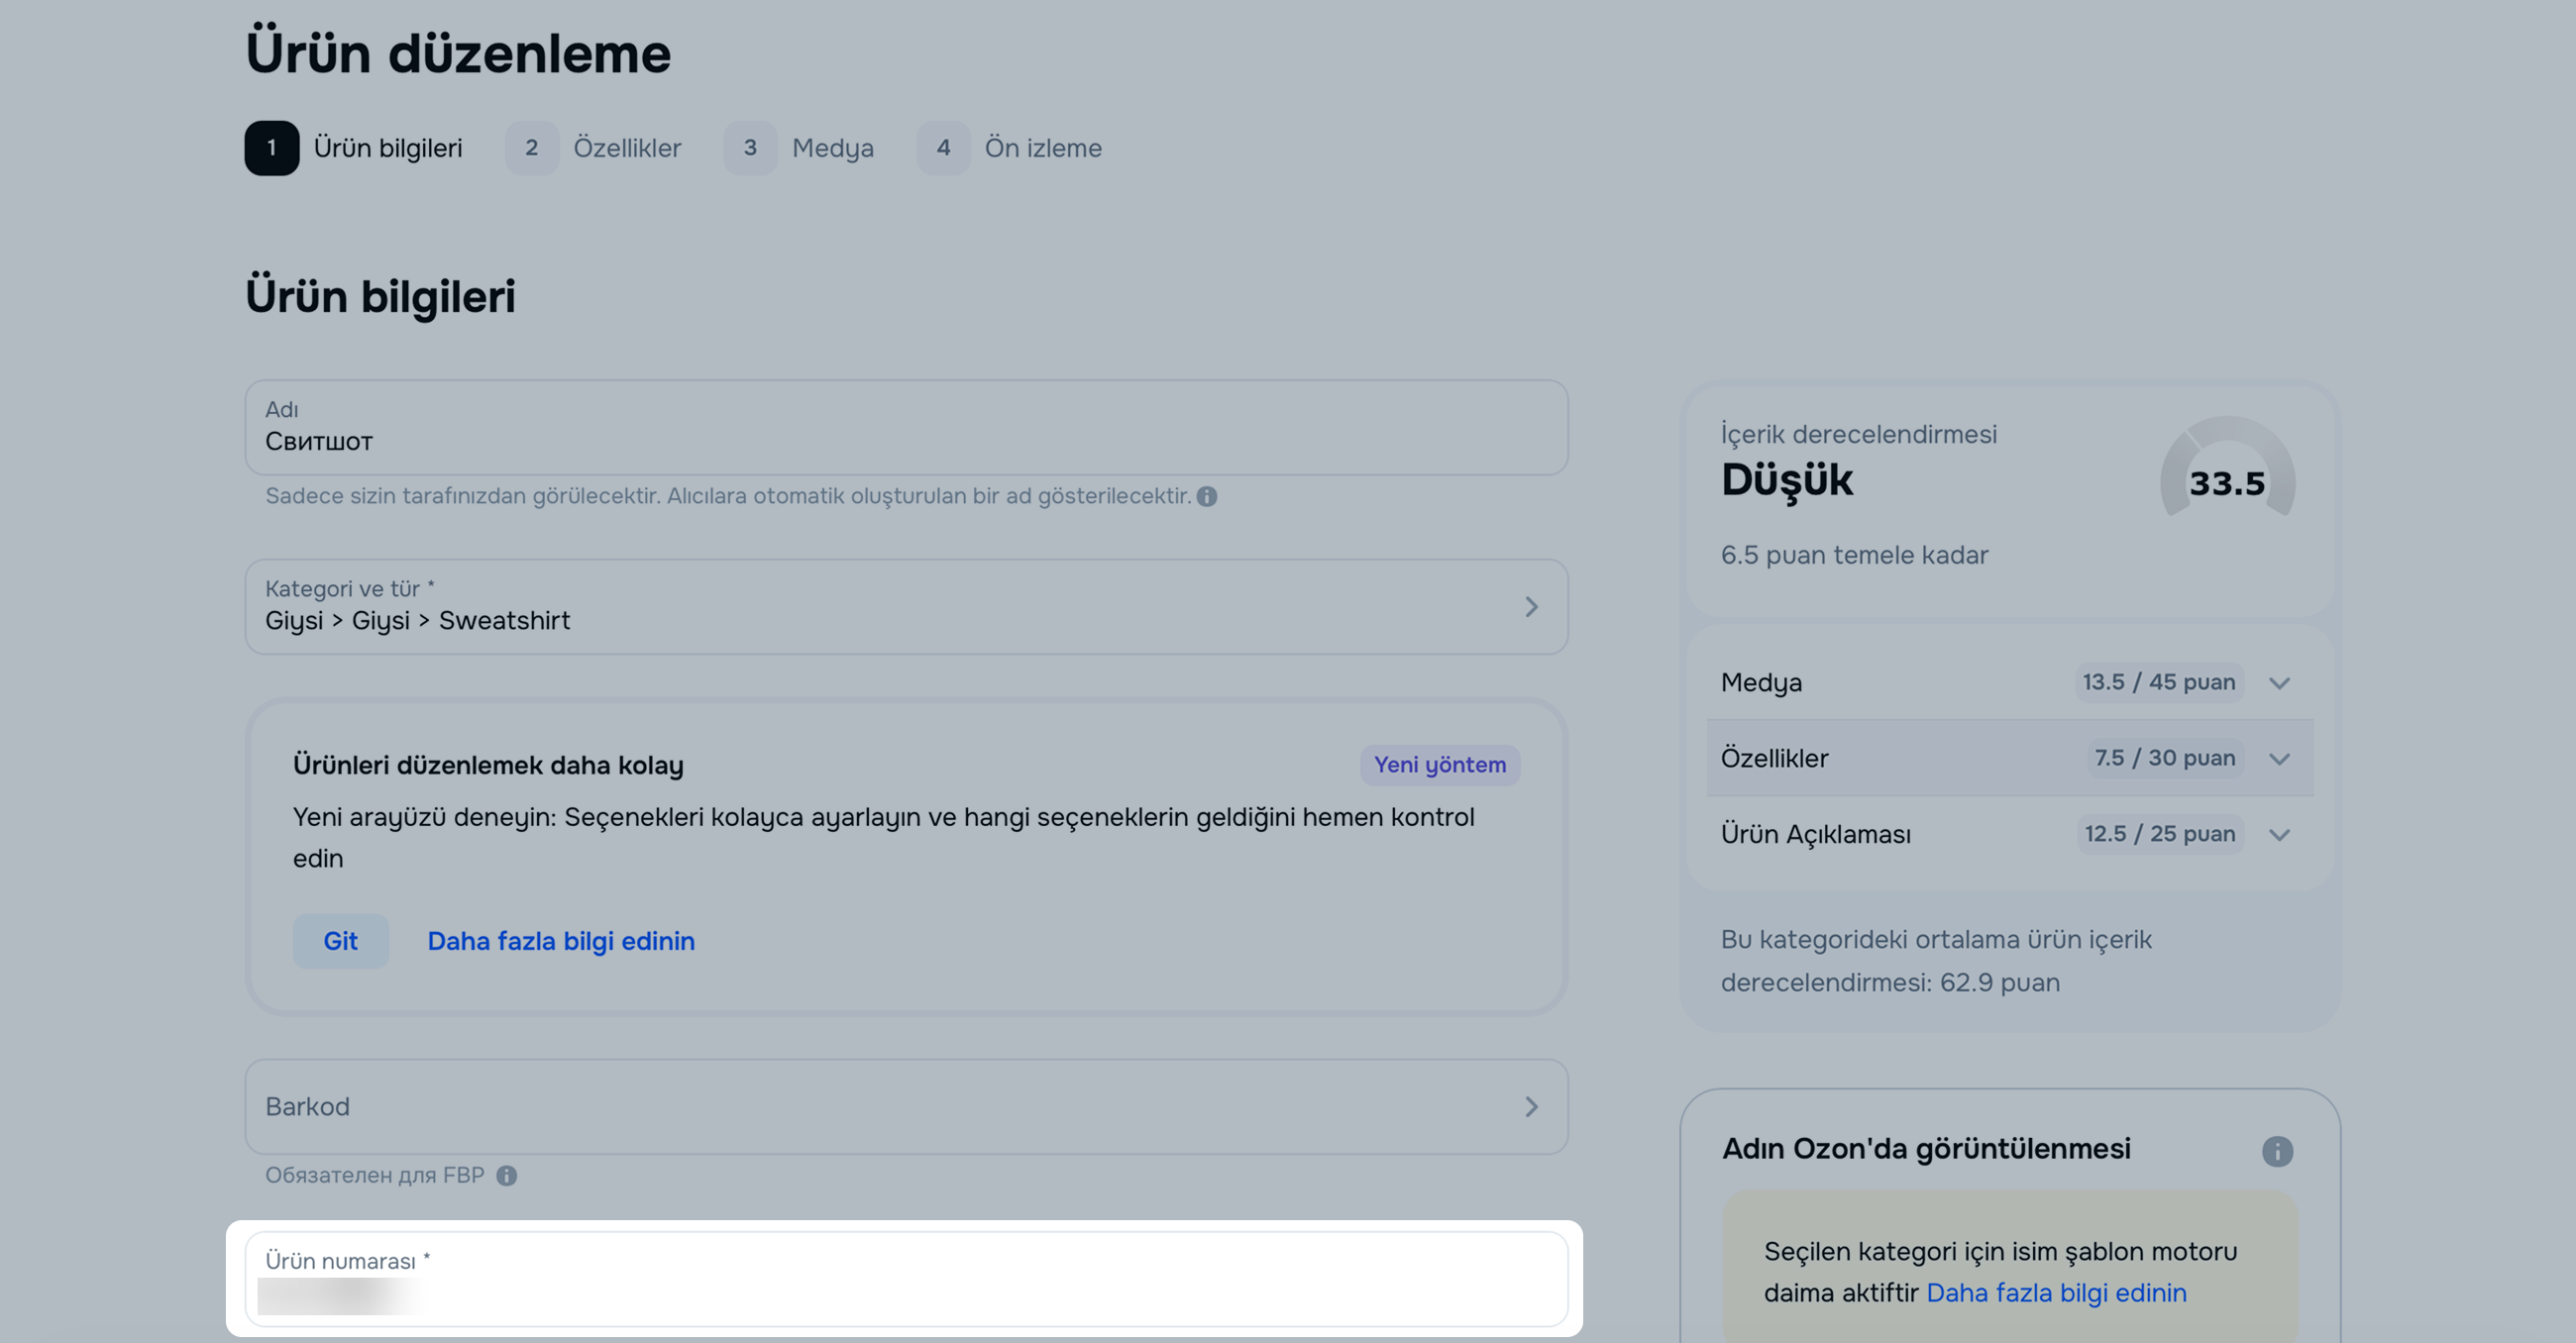Expand the Ürün Açıklaması score row
Image resolution: width=2576 pixels, height=1343 pixels.
pos(2279,835)
